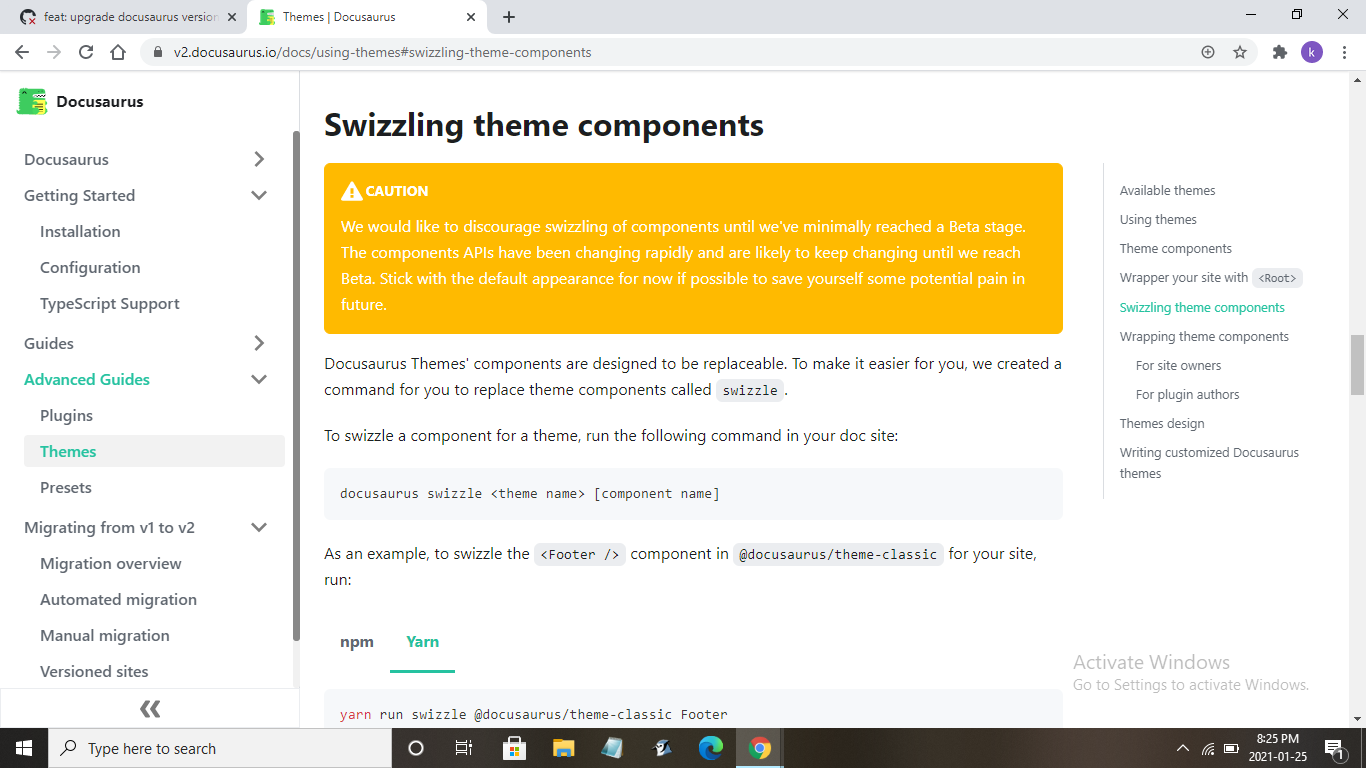Open Microsoft Edge from taskbar
The height and width of the screenshot is (768, 1366).
pos(711,748)
